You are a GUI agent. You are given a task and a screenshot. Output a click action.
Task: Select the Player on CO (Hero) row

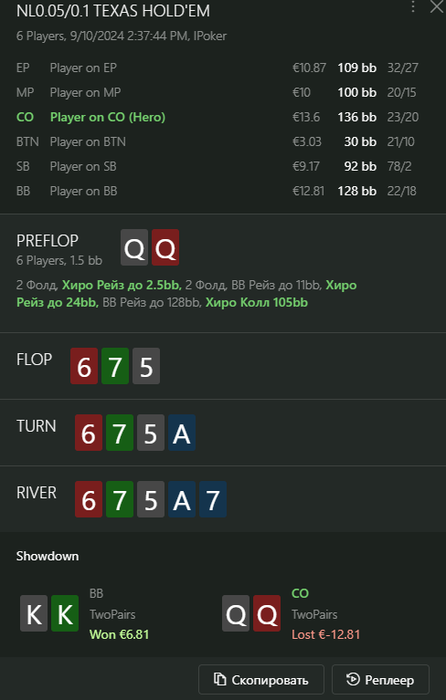(217, 117)
